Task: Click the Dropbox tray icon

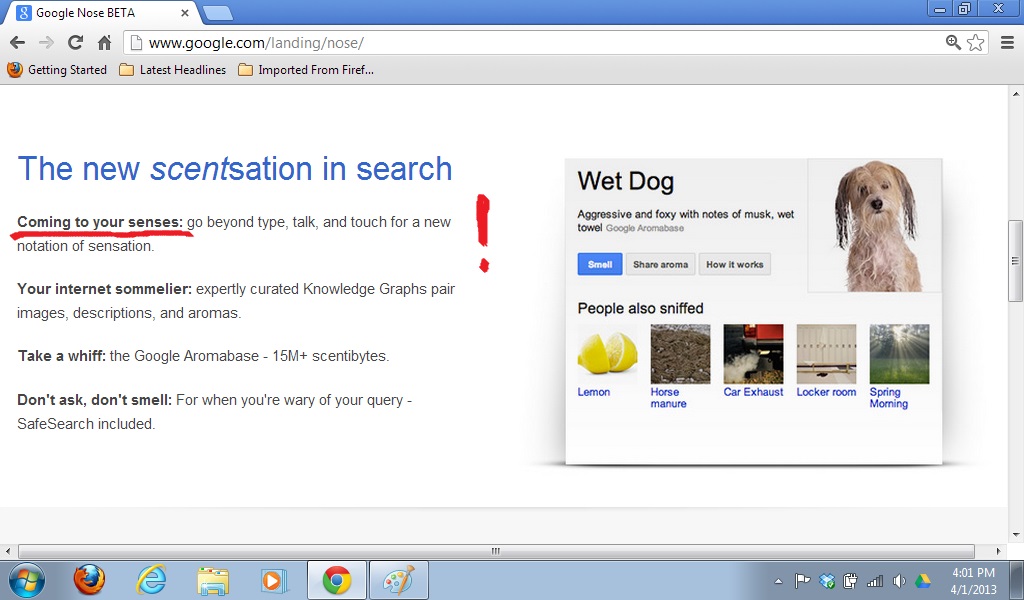Action: (x=827, y=580)
